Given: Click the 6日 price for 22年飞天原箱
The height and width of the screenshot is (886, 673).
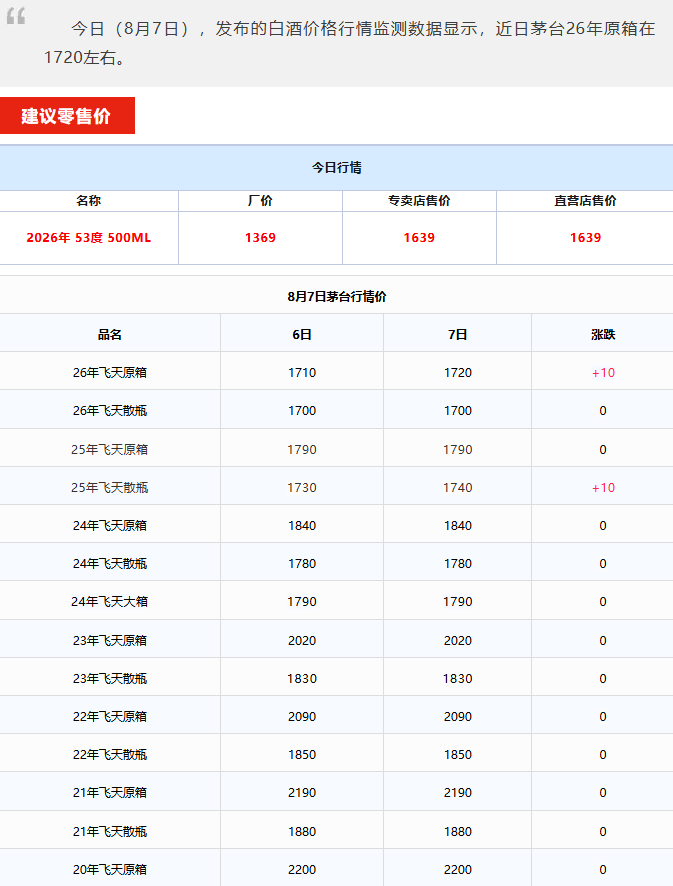Looking at the screenshot, I should pos(302,716).
